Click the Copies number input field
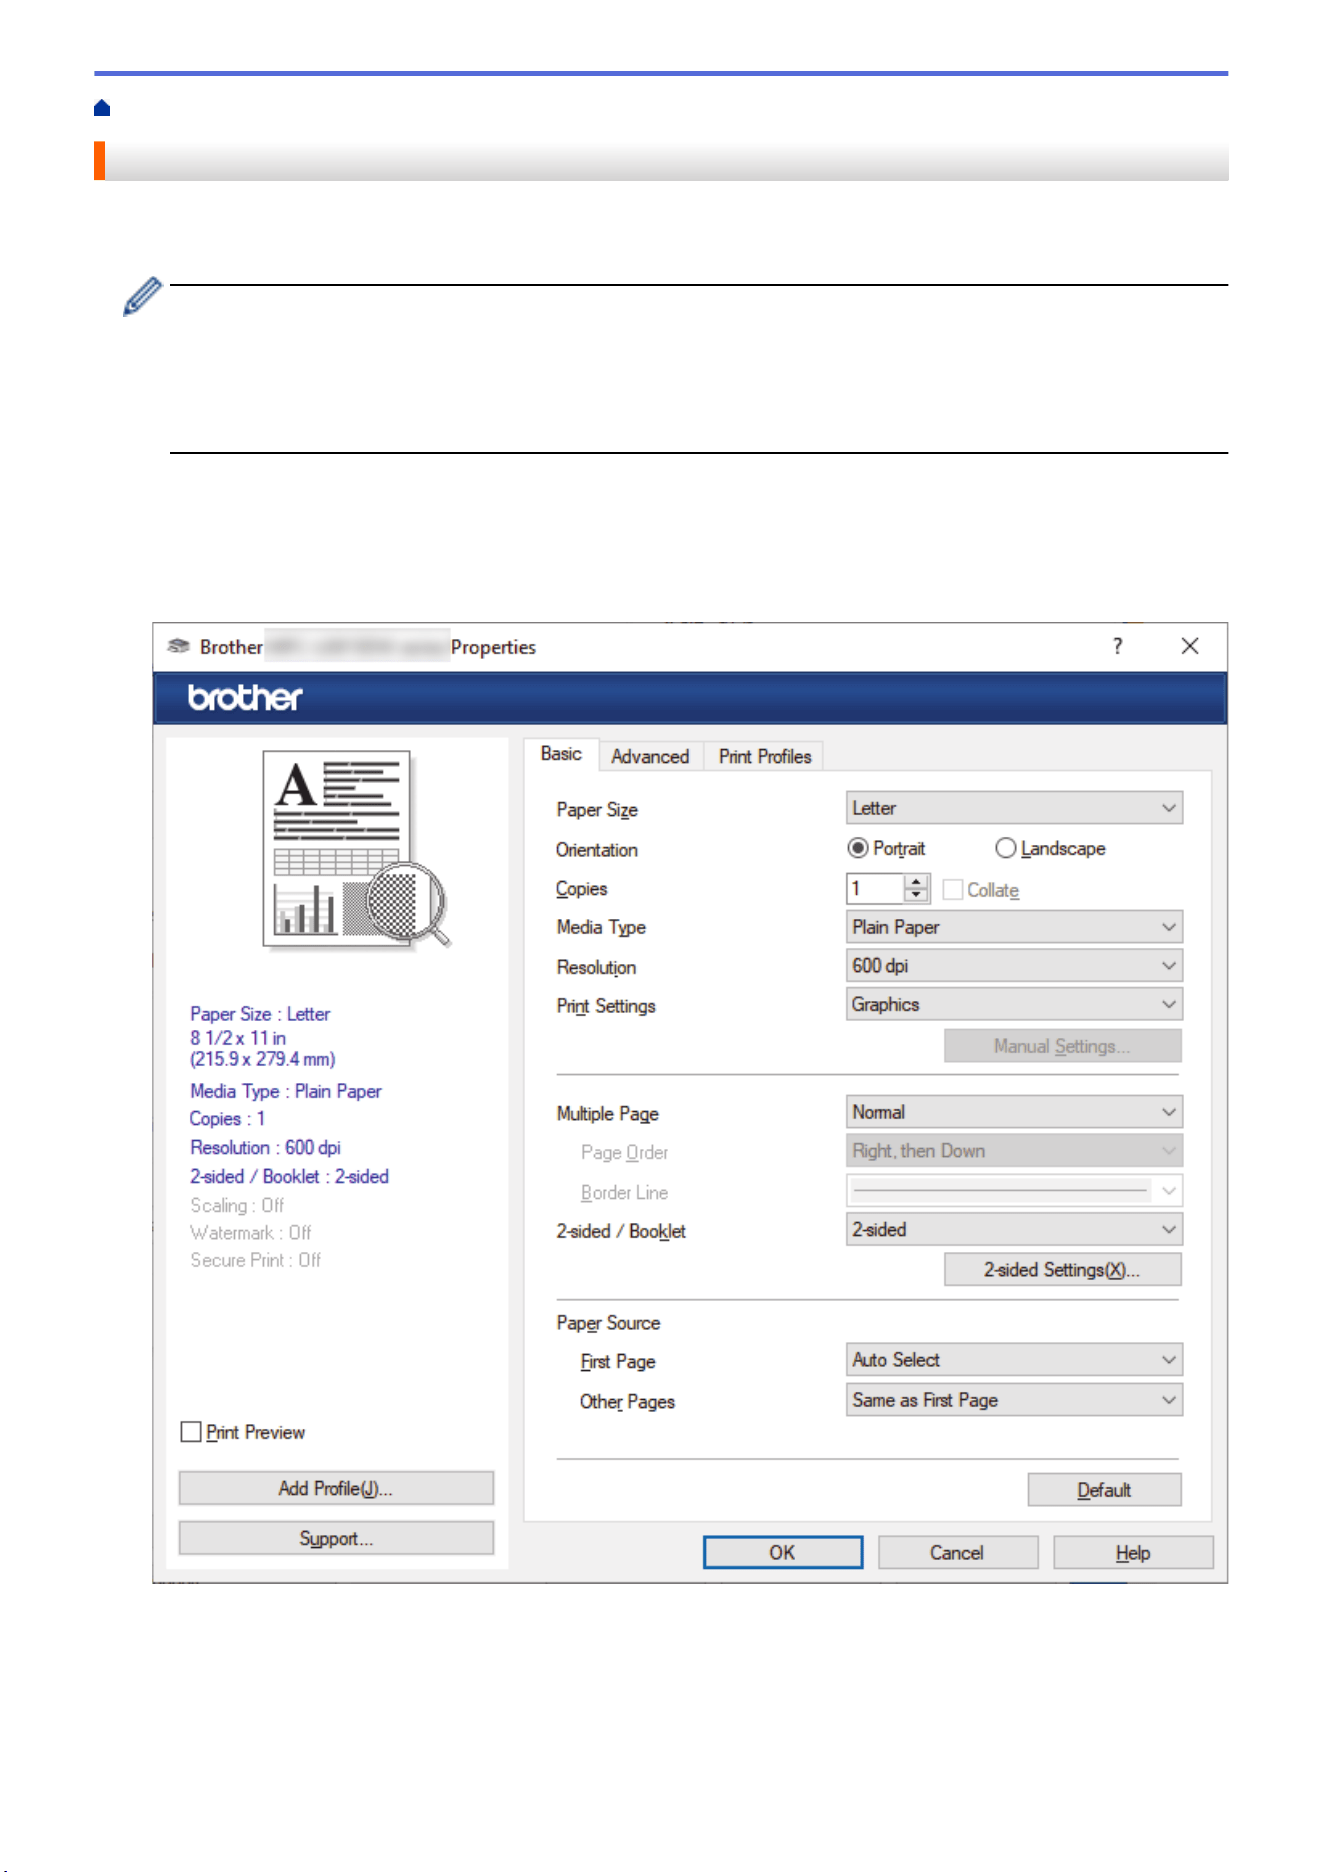The height and width of the screenshot is (1872, 1324). click(x=875, y=889)
